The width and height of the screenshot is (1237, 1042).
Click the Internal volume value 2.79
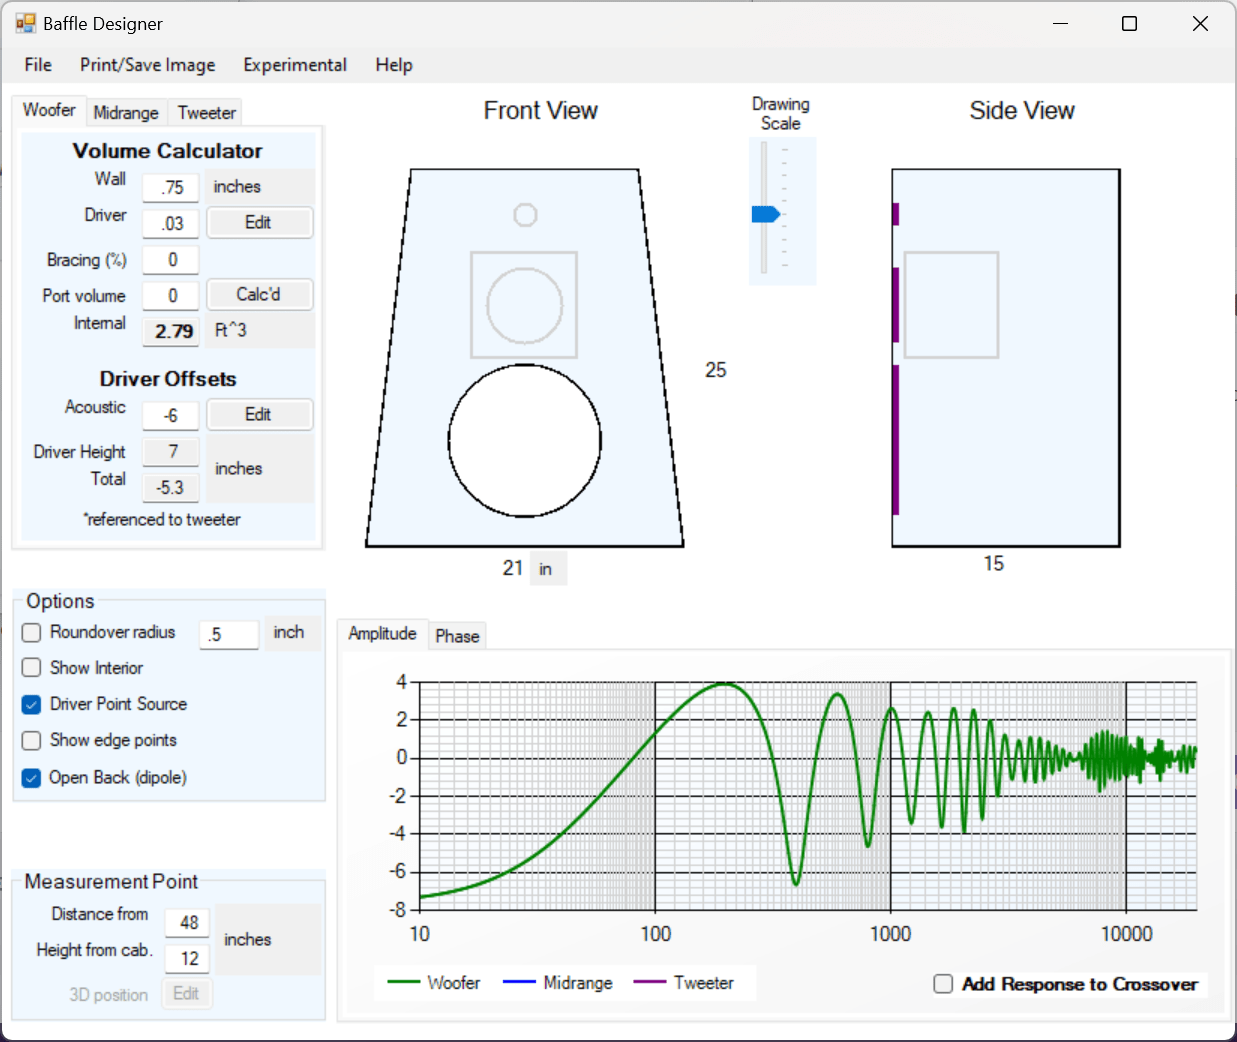coord(171,331)
